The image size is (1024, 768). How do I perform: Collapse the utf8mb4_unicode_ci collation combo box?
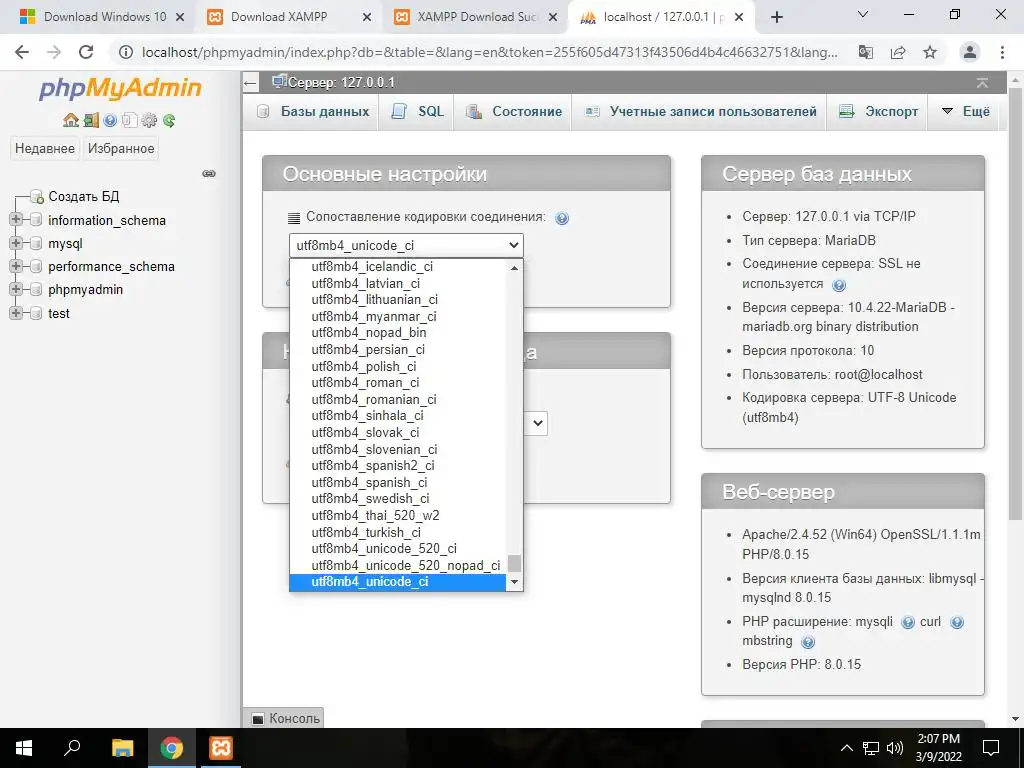(x=406, y=246)
